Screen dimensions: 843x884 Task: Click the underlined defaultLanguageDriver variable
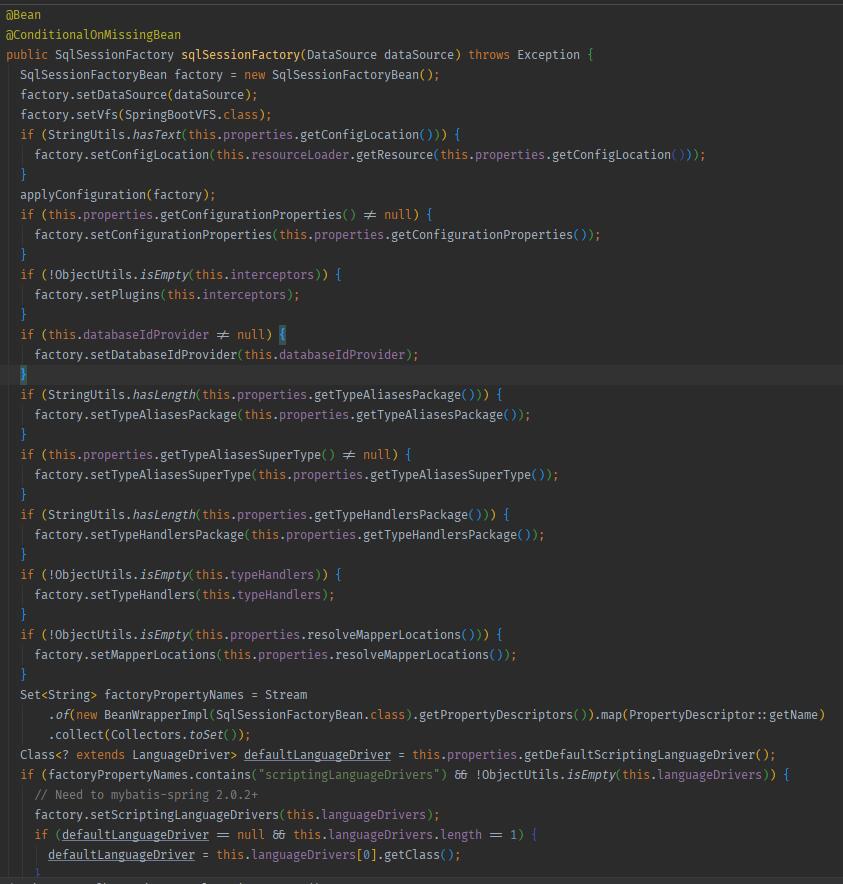(x=316, y=754)
